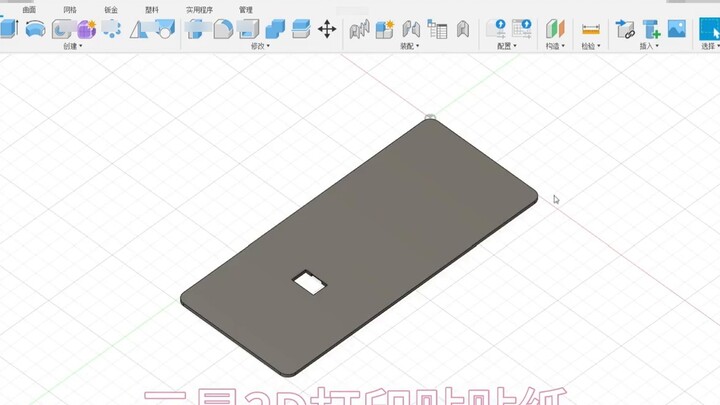Select the Move/Copy arrows icon
The height and width of the screenshot is (405, 720).
tap(327, 29)
